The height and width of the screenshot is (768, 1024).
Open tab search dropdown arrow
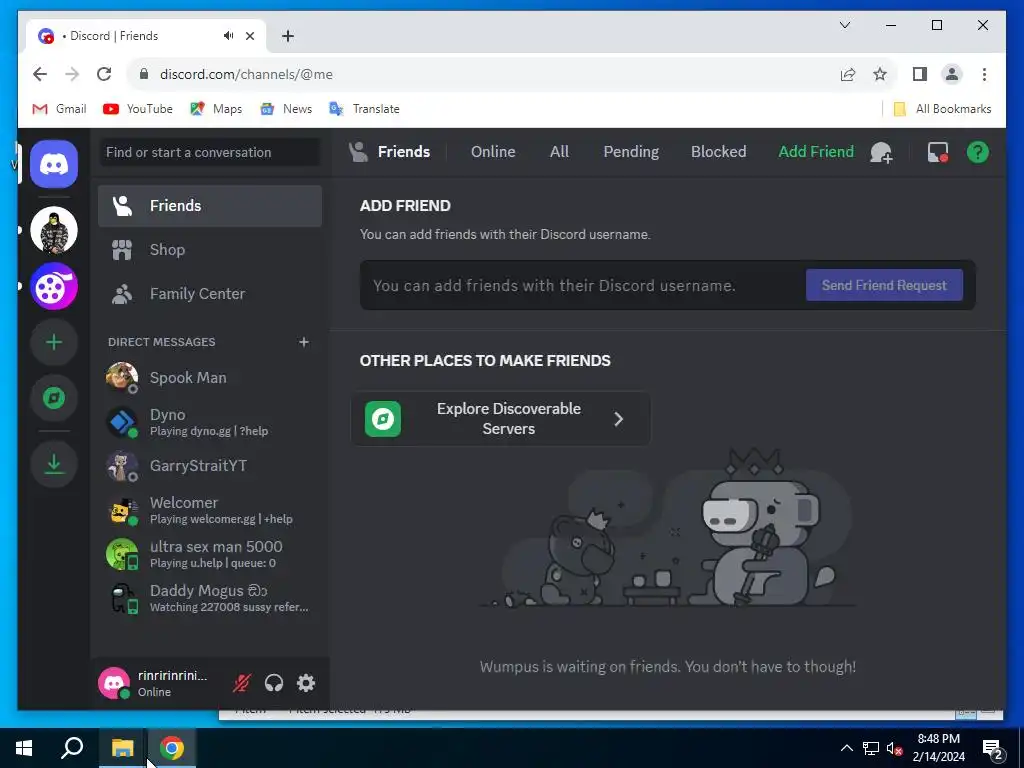[844, 25]
